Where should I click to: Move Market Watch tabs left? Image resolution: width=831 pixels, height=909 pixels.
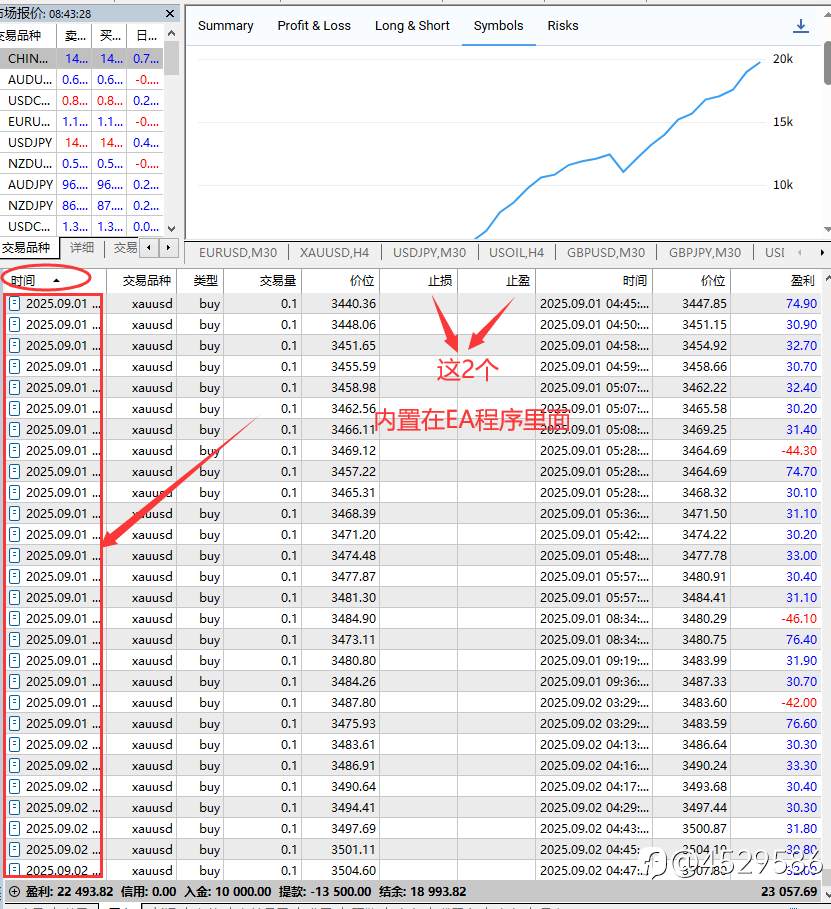[x=149, y=248]
